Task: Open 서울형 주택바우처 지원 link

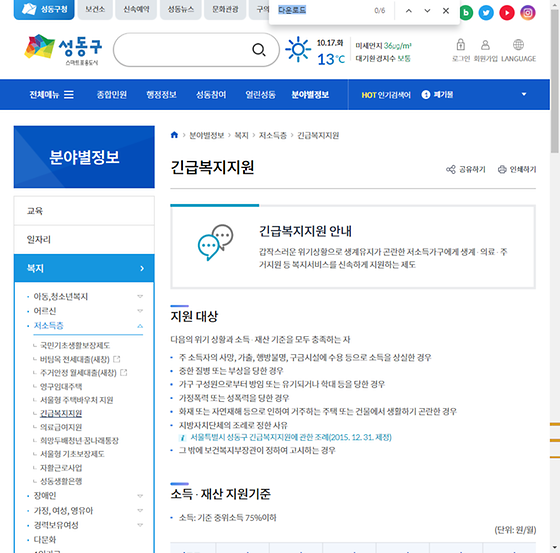Action: [76, 400]
